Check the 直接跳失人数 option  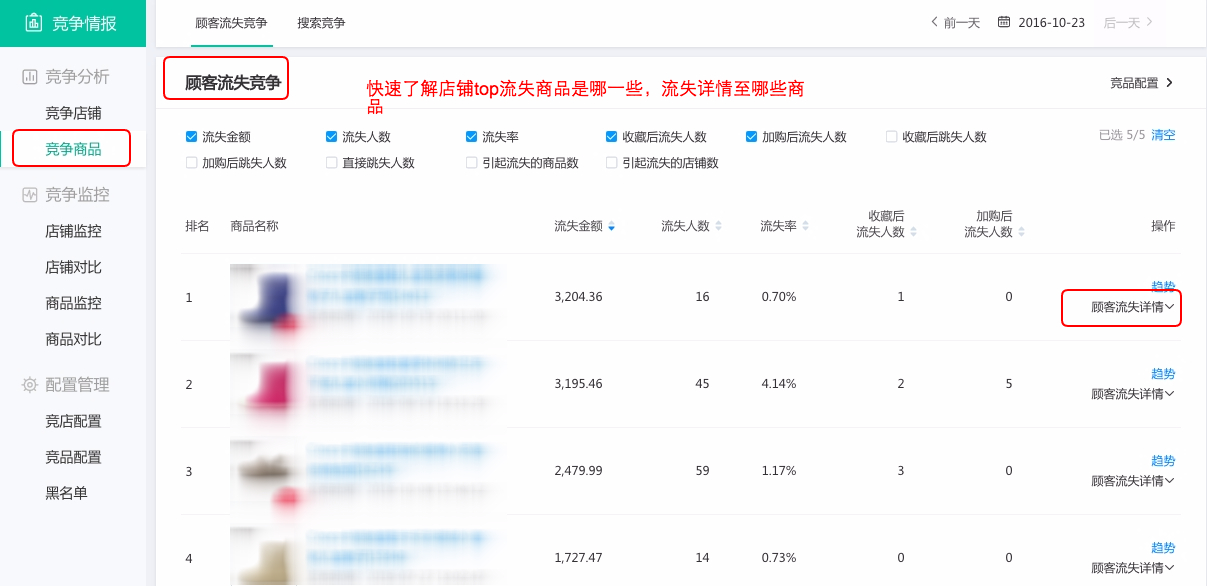(332, 162)
